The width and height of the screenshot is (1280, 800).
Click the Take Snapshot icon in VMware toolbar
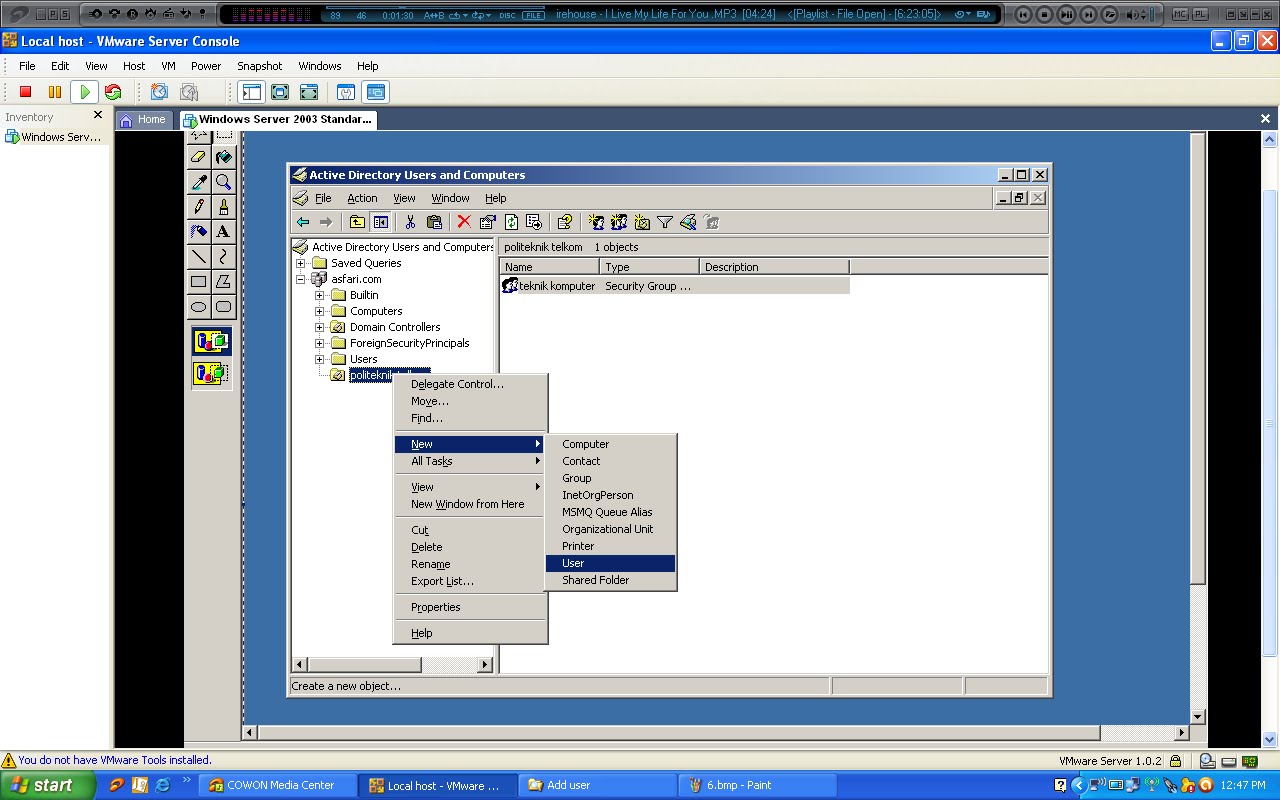(159, 92)
